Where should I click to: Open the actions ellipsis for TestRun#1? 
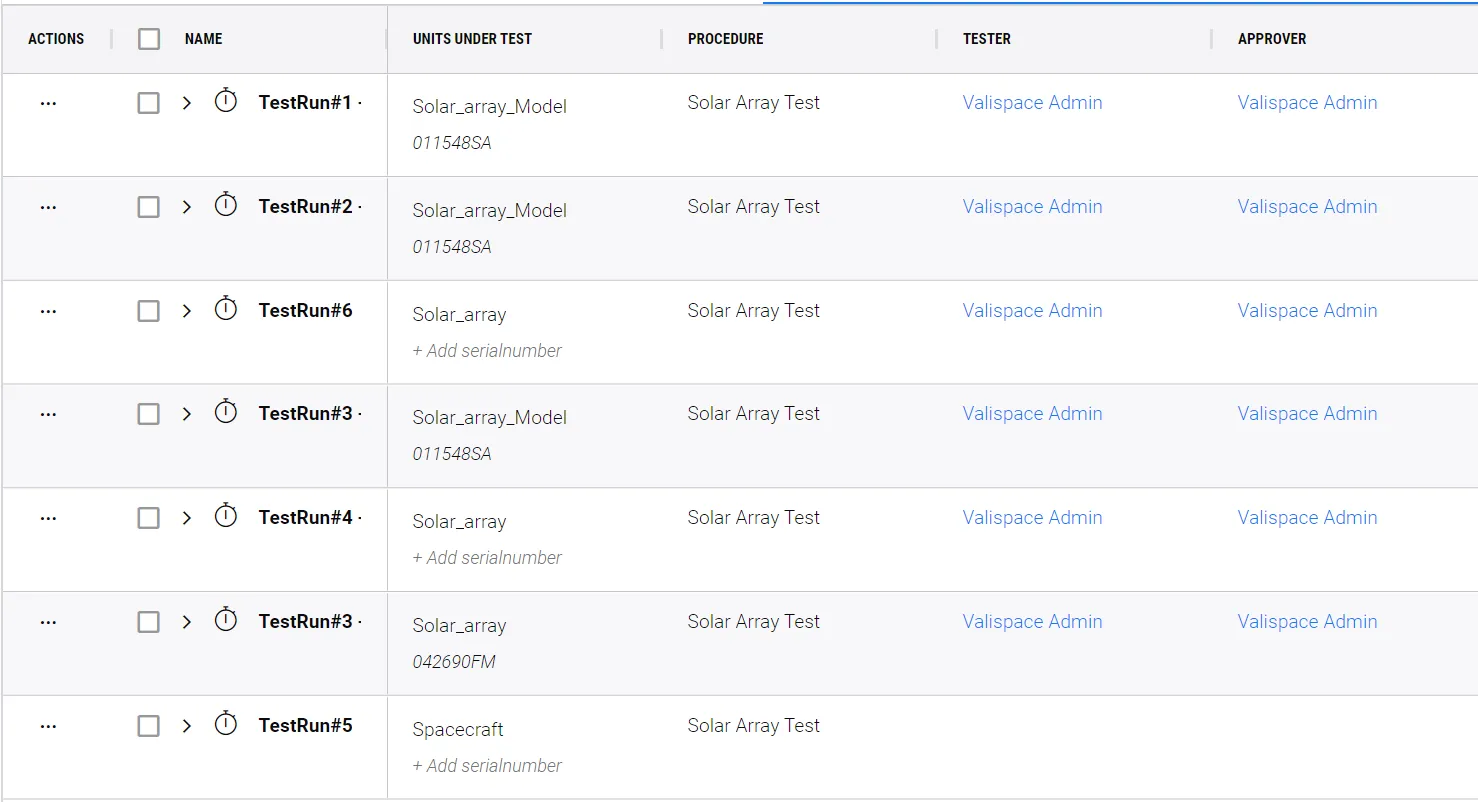click(48, 103)
